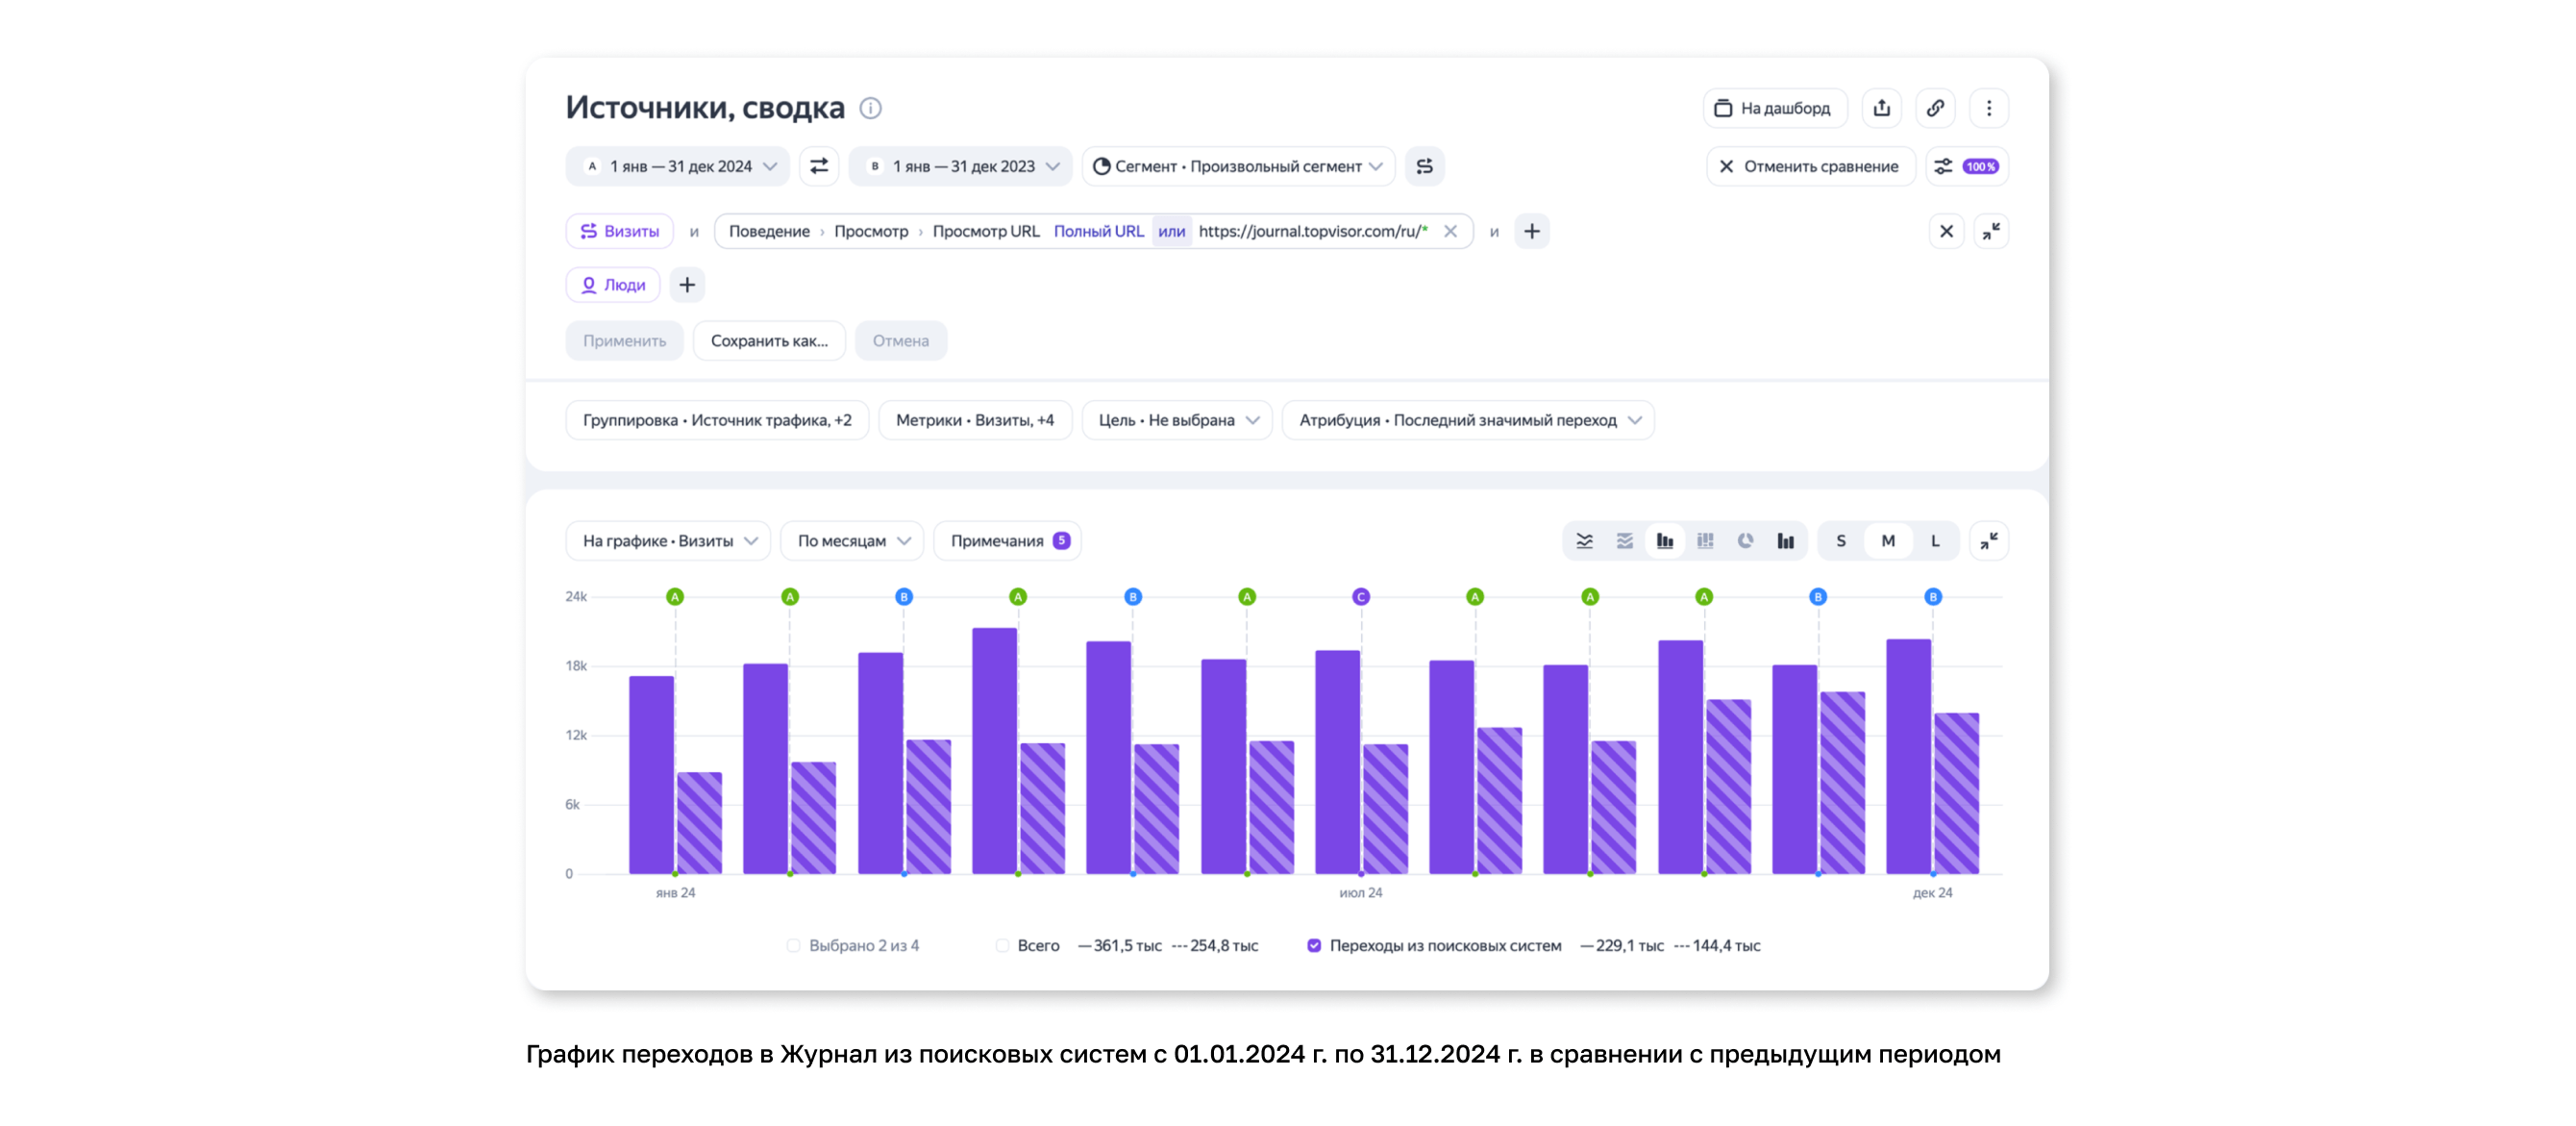Select the stacked area chart icon
Image resolution: width=2576 pixels, height=1126 pixels.
coord(1625,541)
